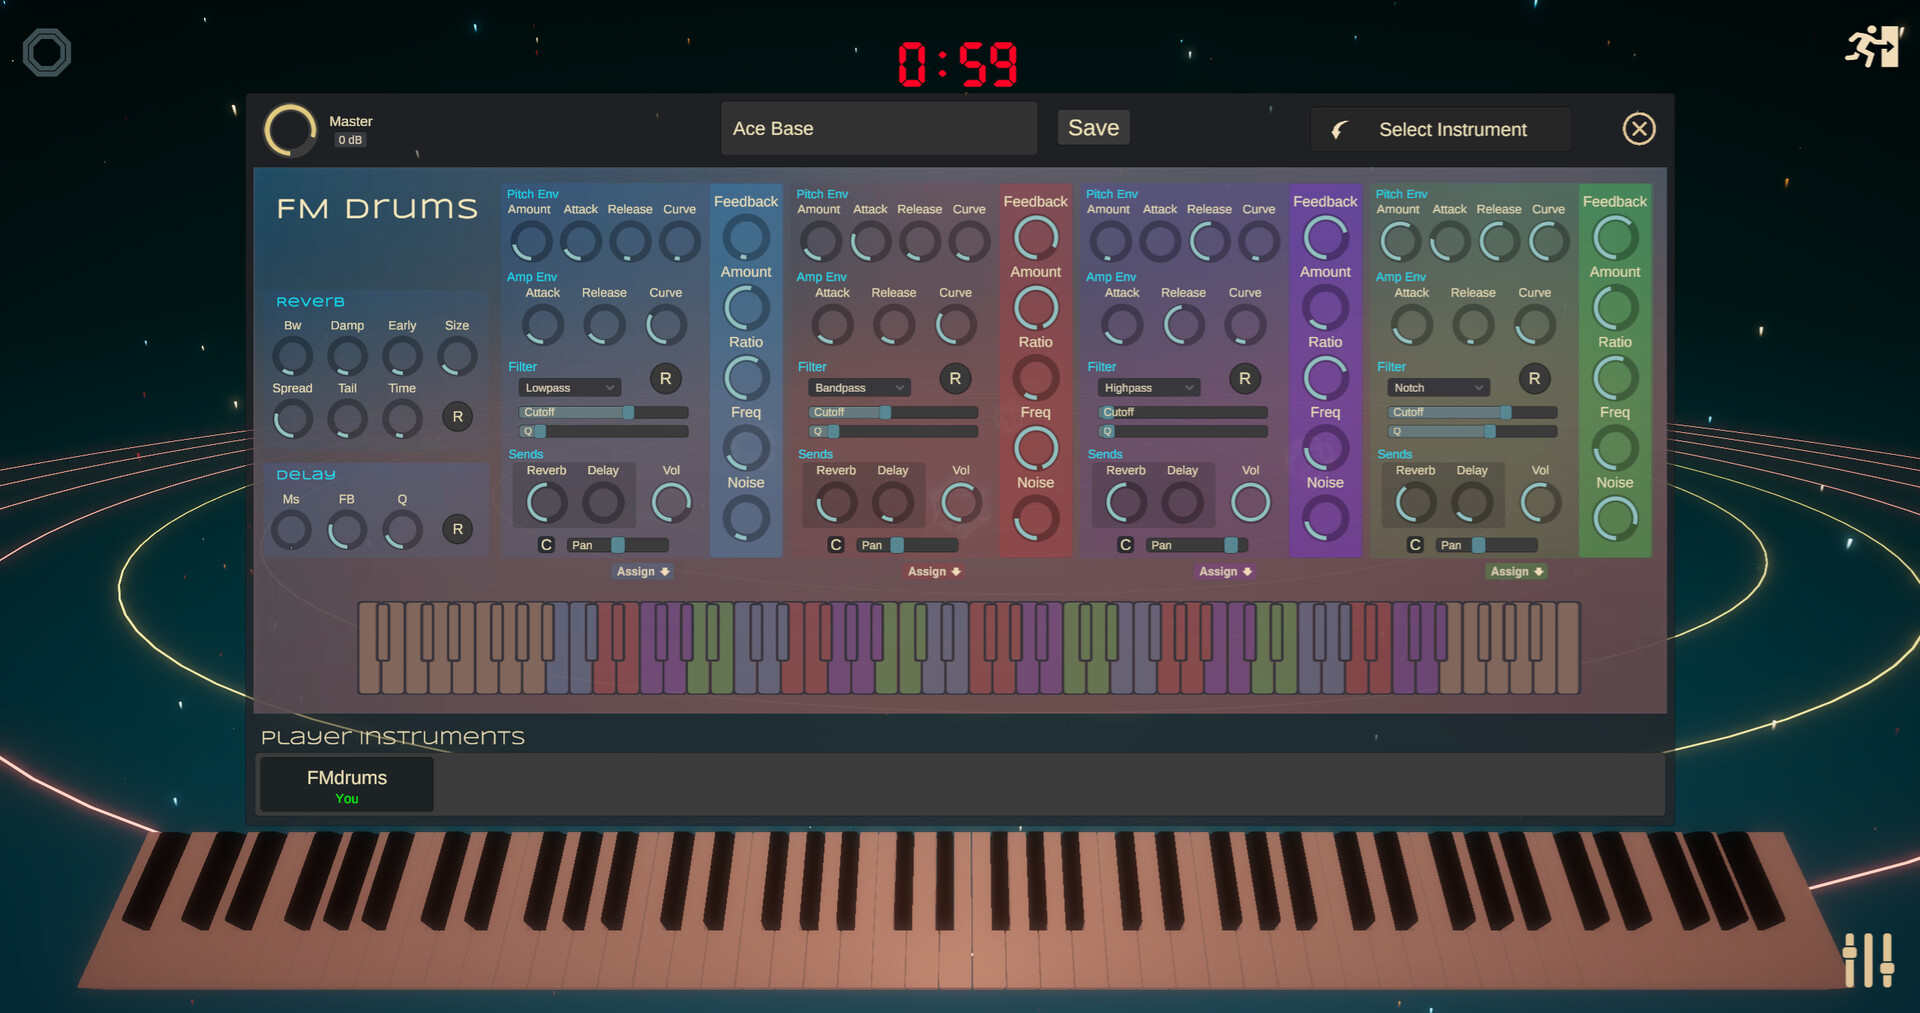Click the lightning bolt icon beside Select Instrument

click(1341, 129)
